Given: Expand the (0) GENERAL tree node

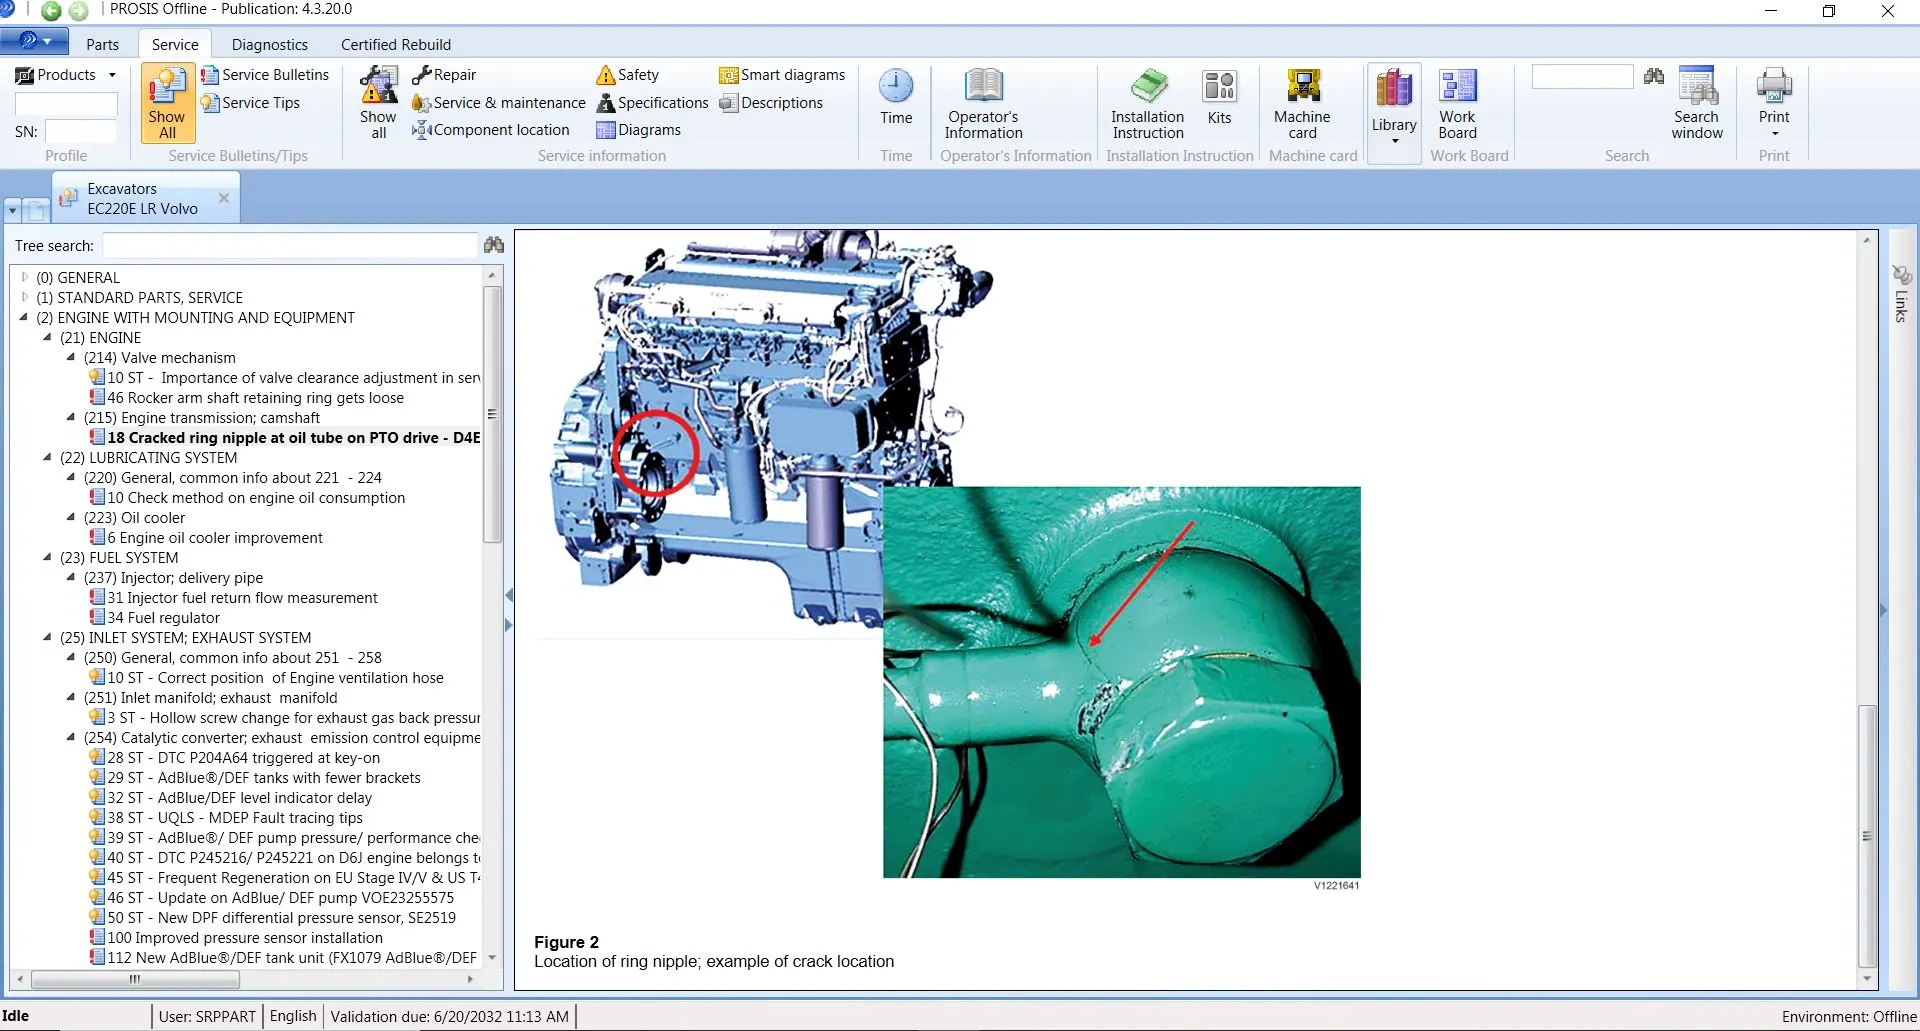Looking at the screenshot, I should pos(25,277).
